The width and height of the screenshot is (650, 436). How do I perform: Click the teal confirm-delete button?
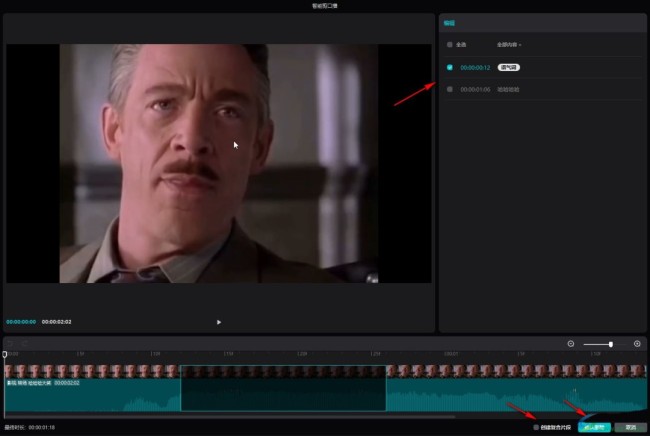594,427
